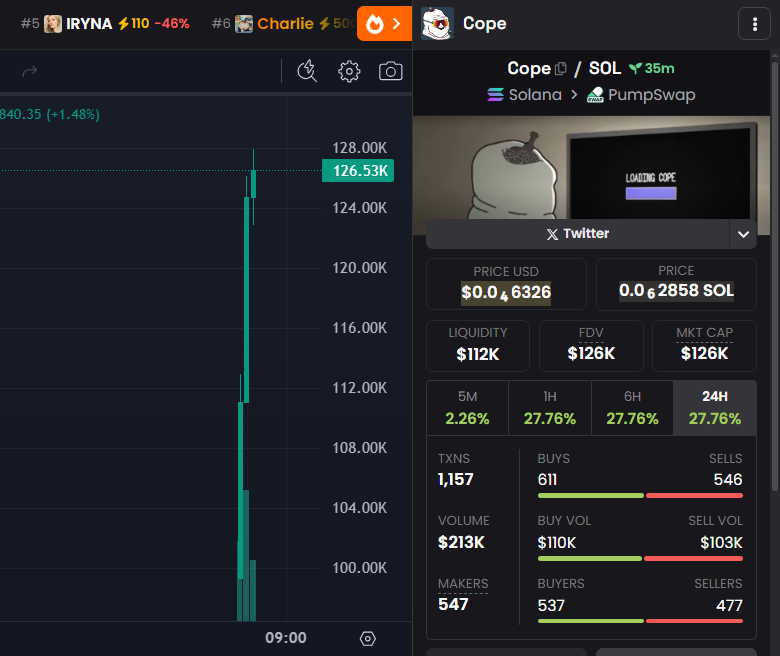Select the 1H timeframe tab

point(550,408)
